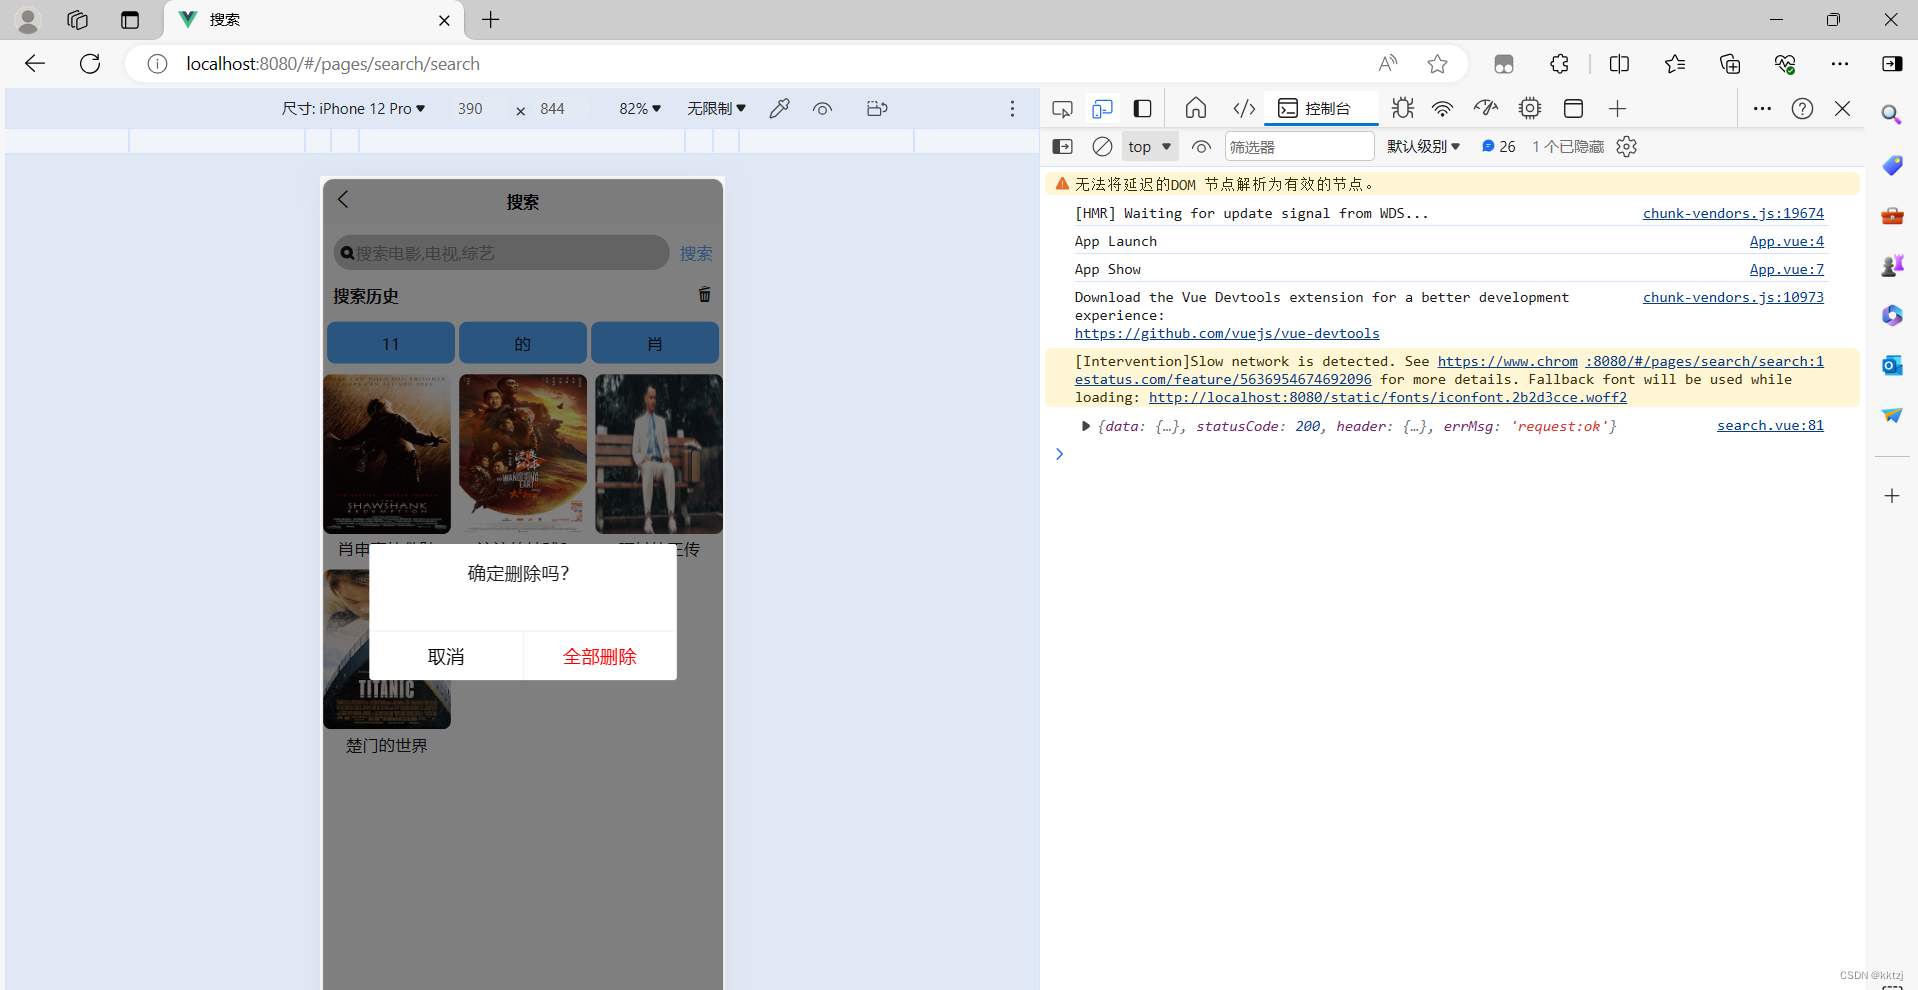Screen dimensions: 1918x990
Task: Open the Application panel tab
Action: click(x=1573, y=108)
